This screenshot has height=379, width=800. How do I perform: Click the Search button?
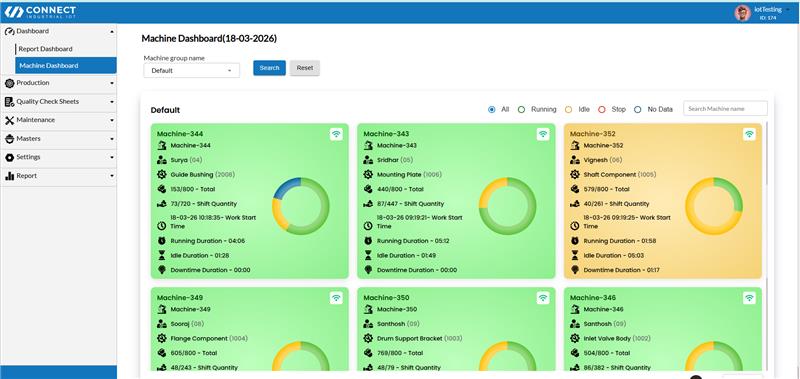tap(269, 68)
